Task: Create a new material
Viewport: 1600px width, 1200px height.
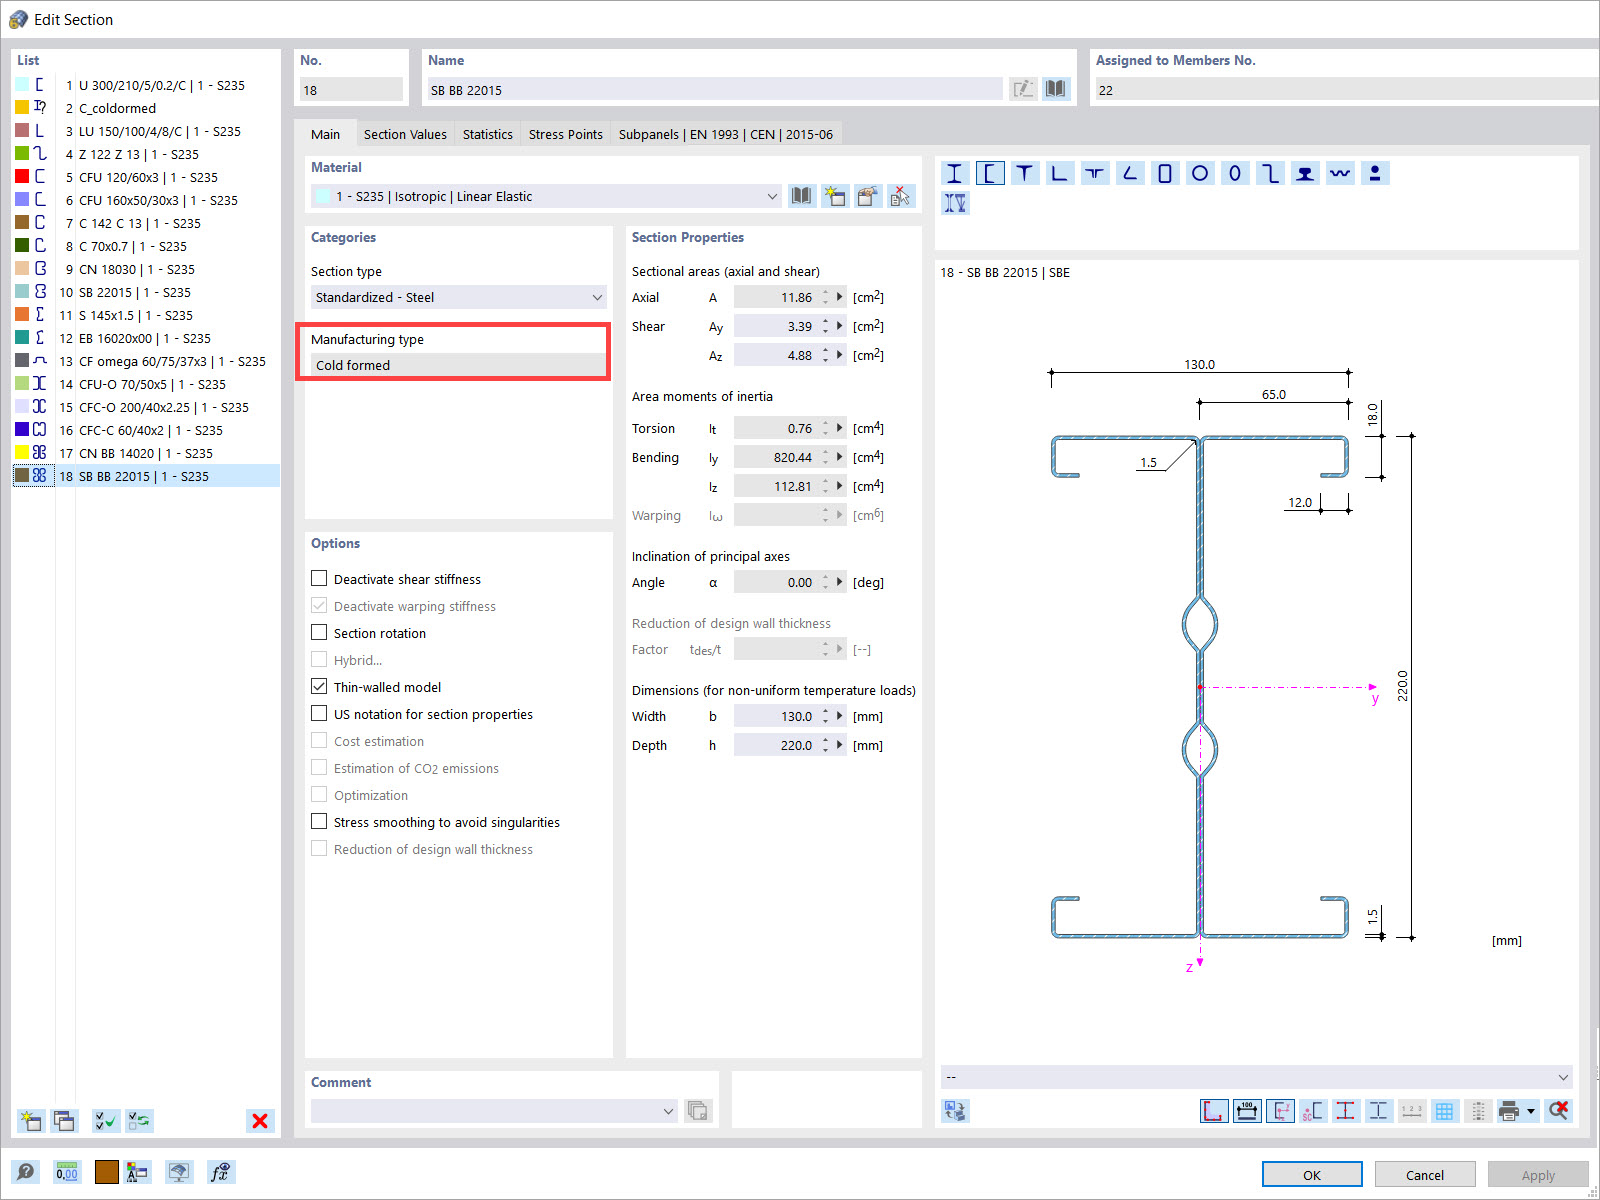Action: point(835,196)
